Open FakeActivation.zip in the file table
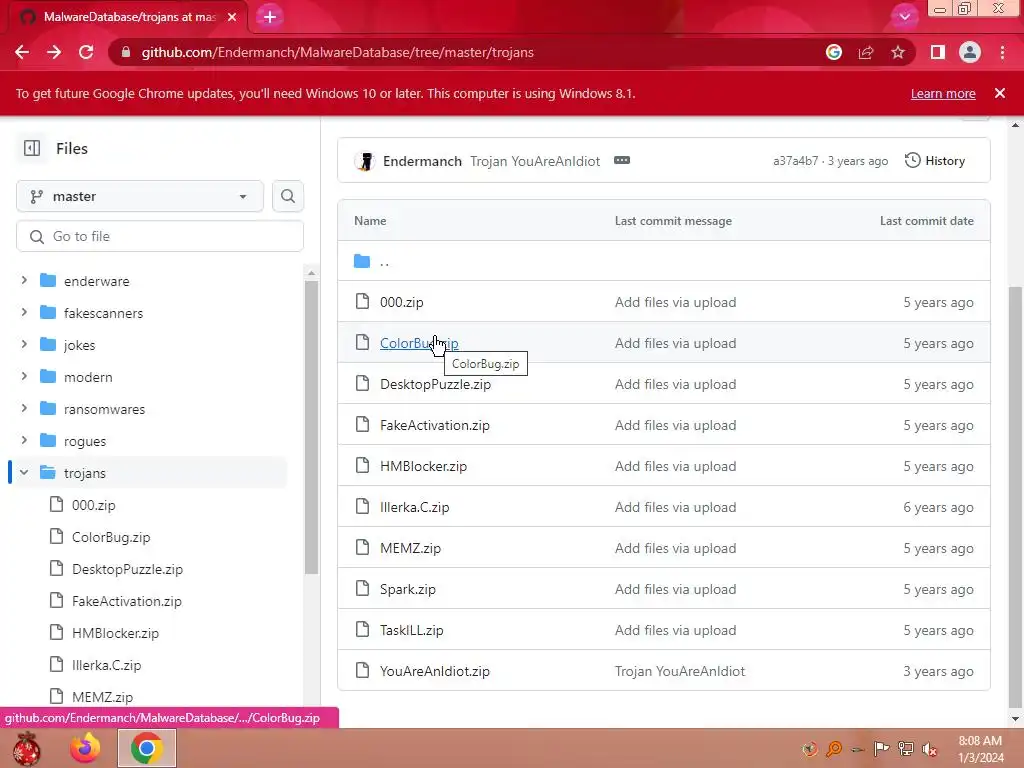Screen dimensions: 1024x768 point(435,425)
